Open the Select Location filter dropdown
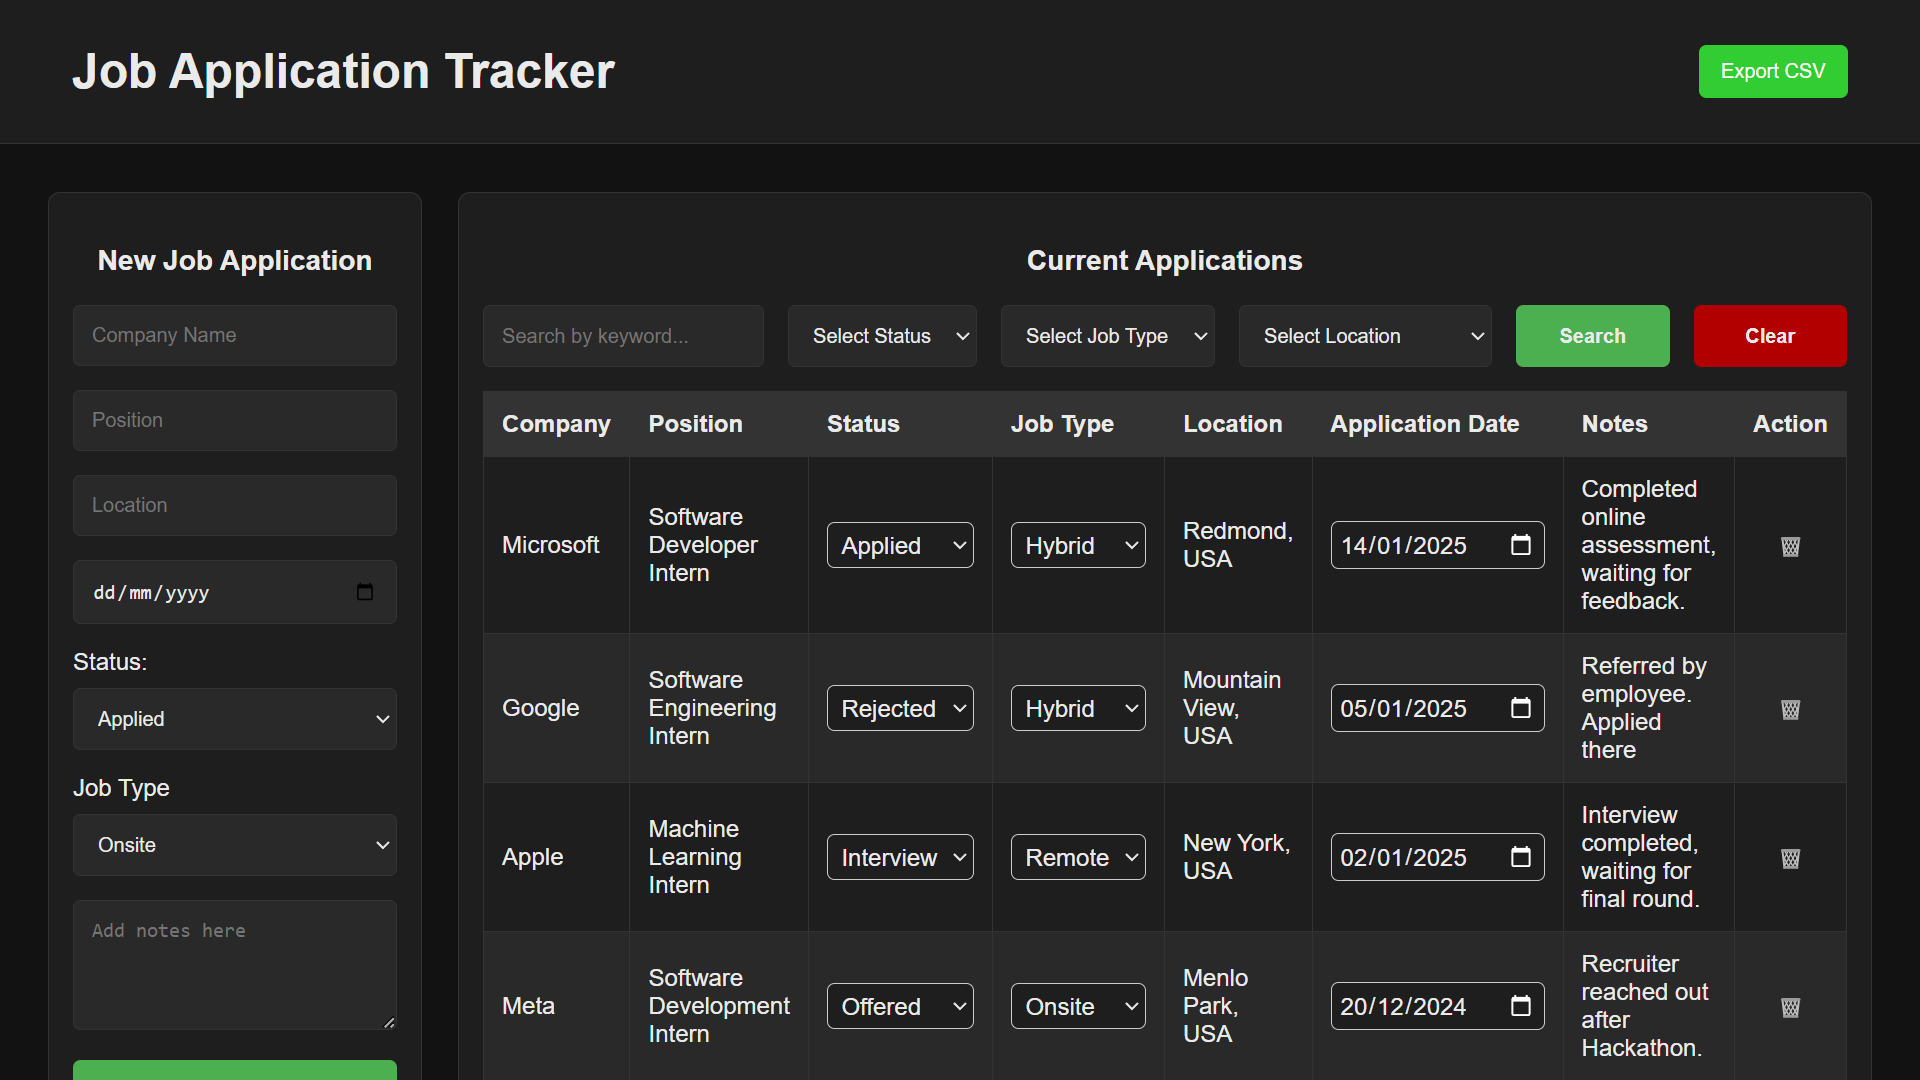Image resolution: width=1920 pixels, height=1080 pixels. coord(1365,336)
